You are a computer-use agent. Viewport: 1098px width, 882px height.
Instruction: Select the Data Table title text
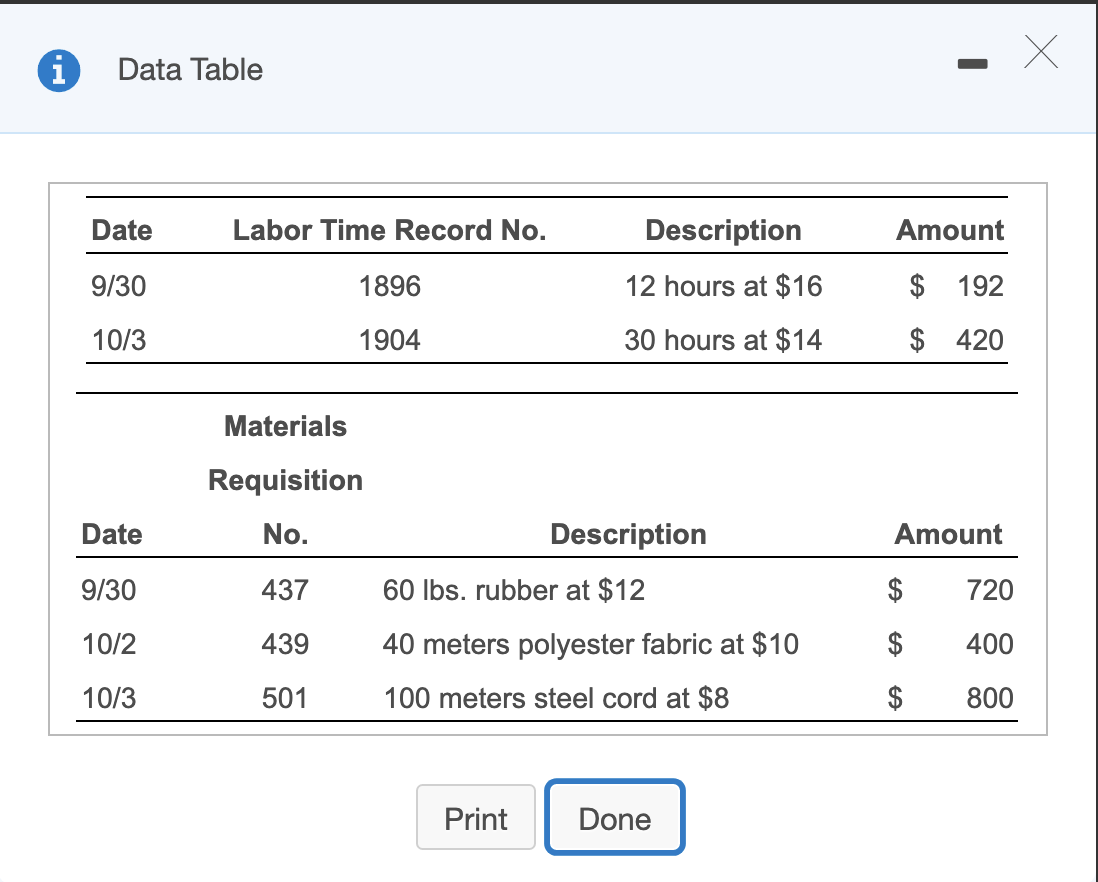[190, 70]
